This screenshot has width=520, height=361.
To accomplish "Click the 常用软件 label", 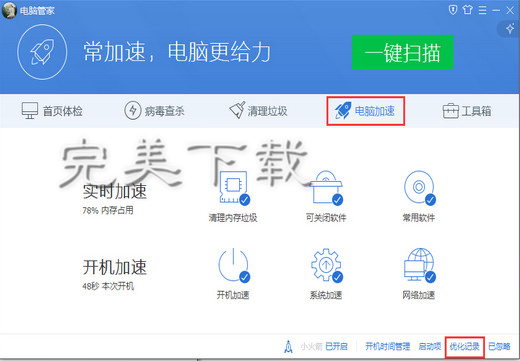I will [419, 218].
